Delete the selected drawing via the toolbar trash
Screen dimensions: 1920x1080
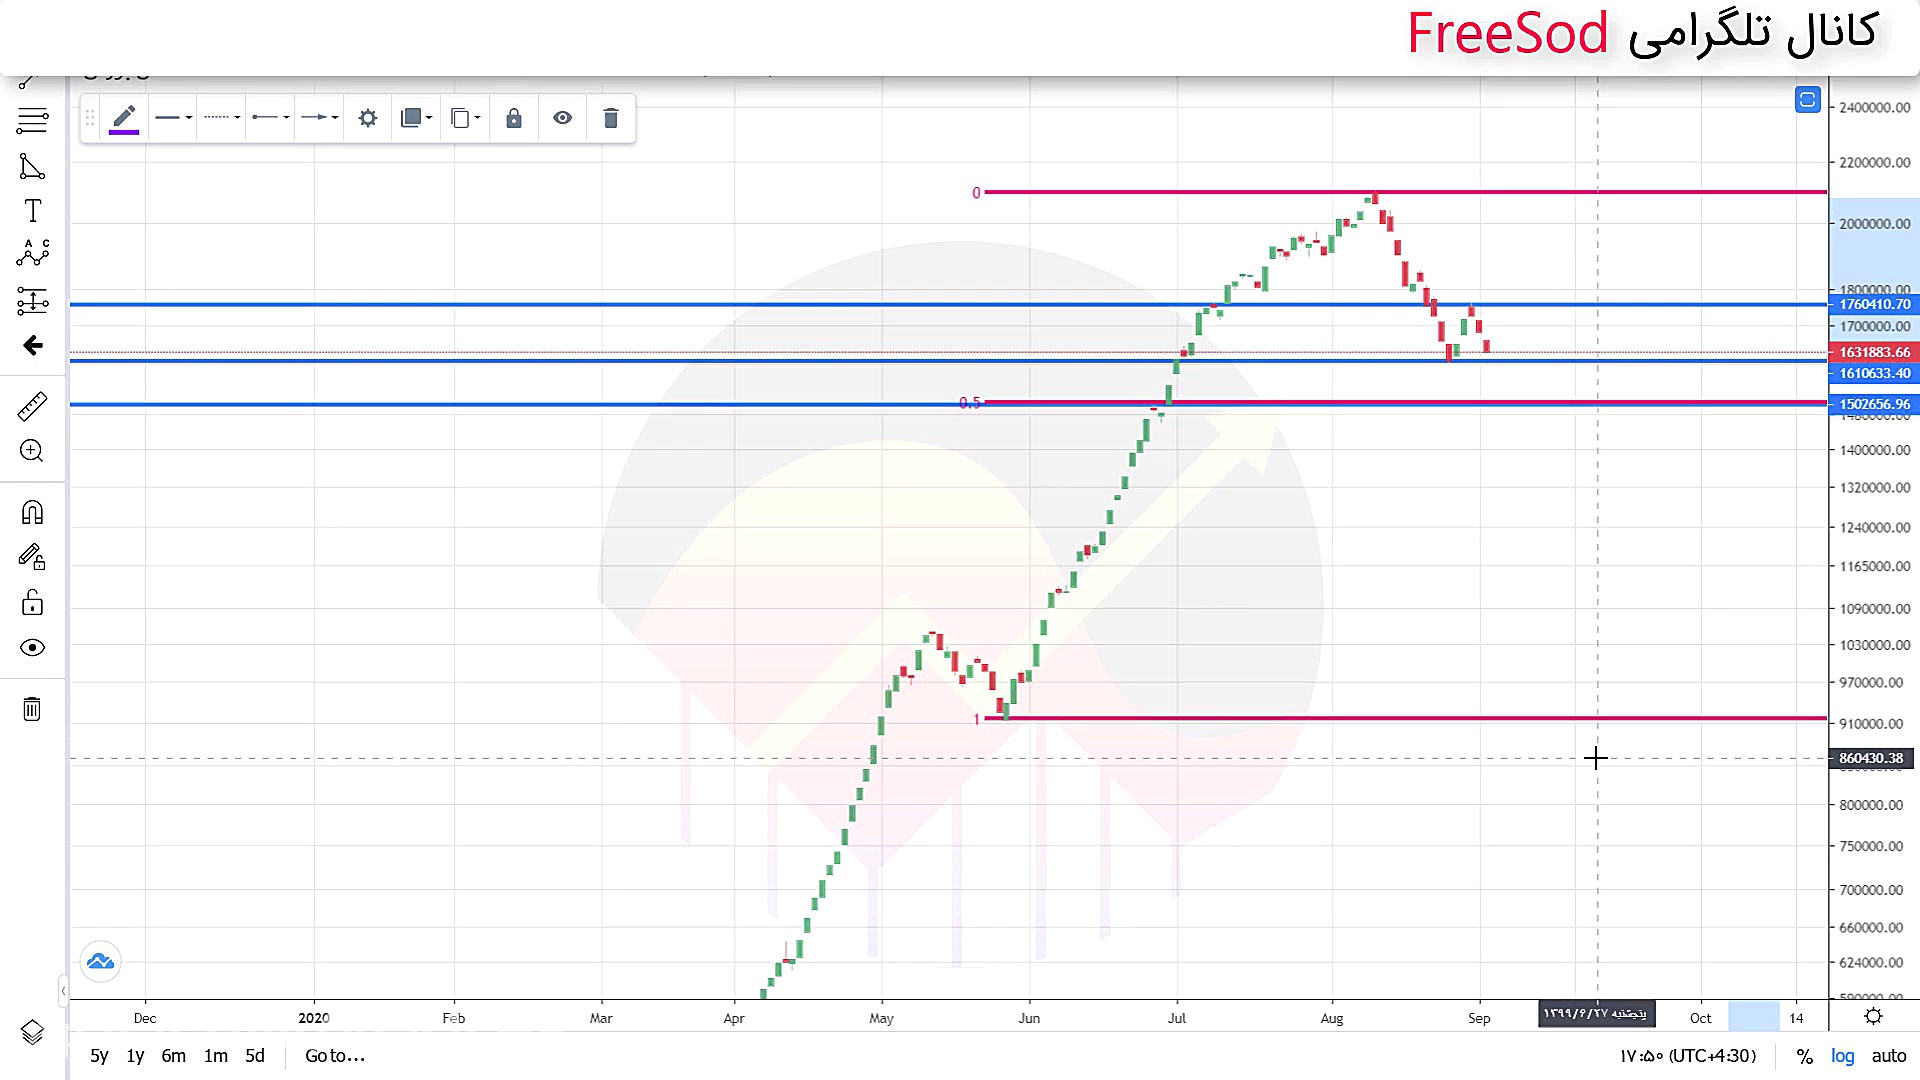tap(611, 118)
